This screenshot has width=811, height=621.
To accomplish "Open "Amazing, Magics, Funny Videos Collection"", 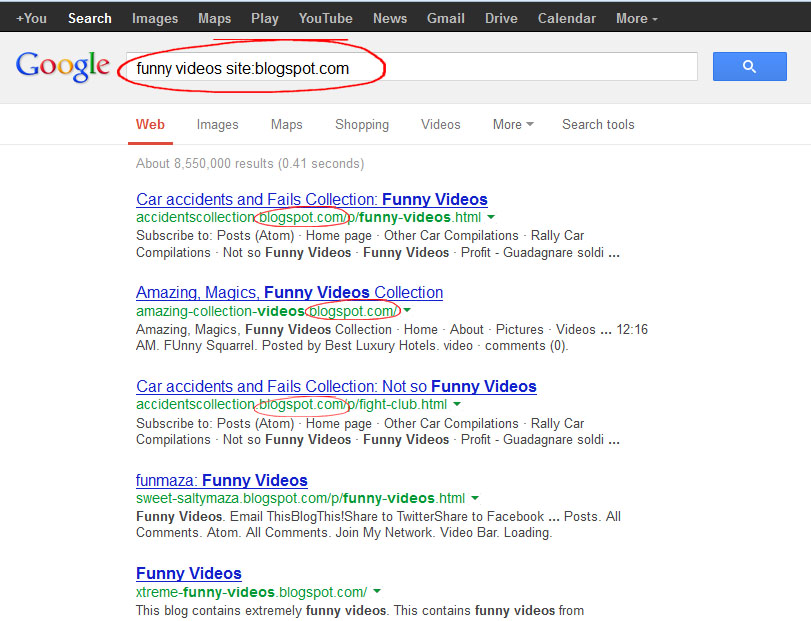I will point(289,292).
